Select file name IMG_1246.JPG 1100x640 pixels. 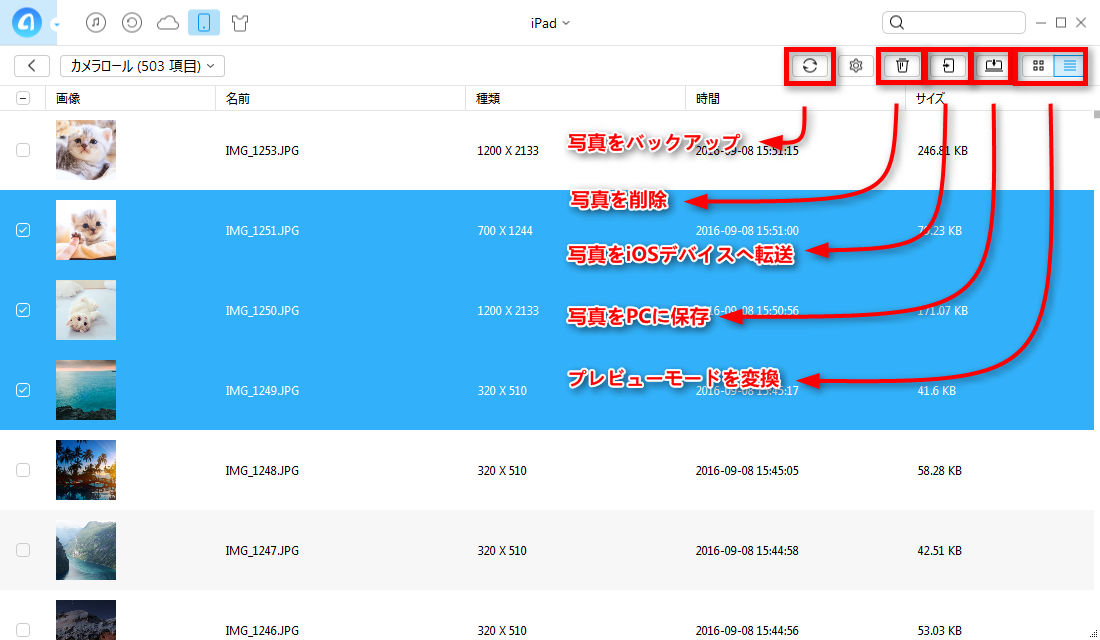point(262,631)
